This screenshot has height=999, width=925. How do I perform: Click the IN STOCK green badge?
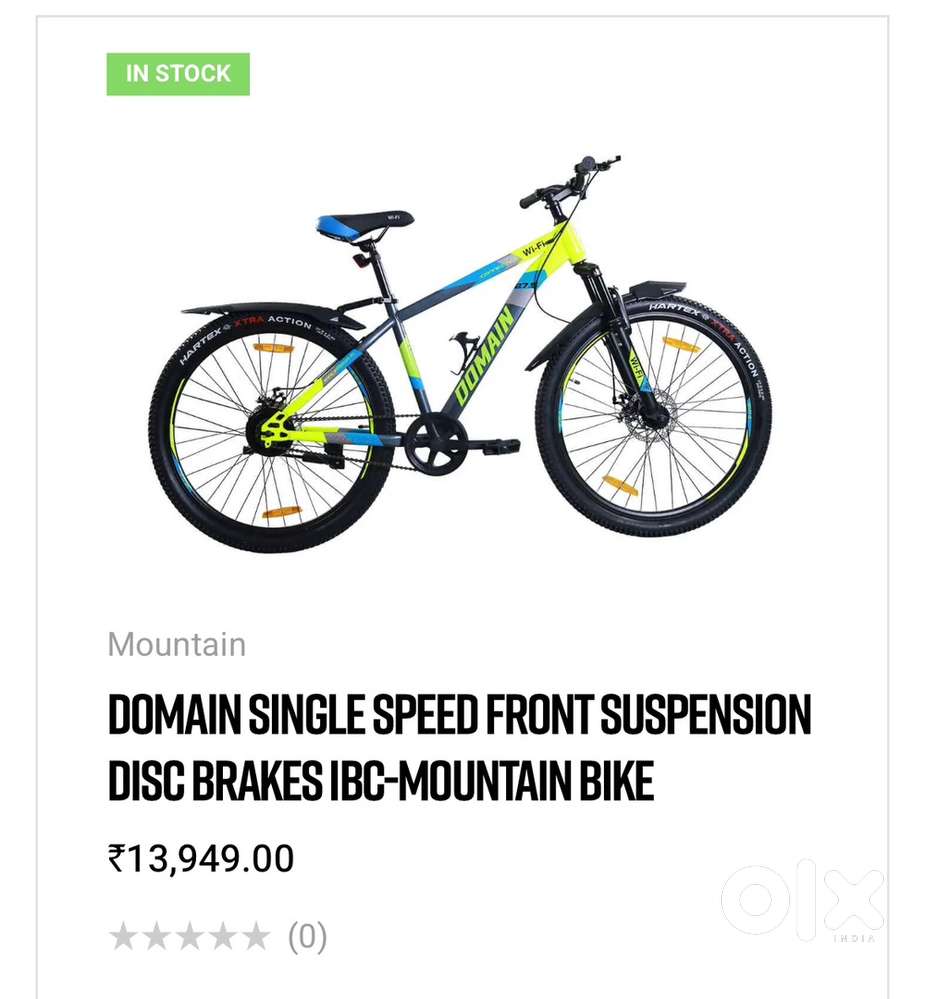point(178,74)
